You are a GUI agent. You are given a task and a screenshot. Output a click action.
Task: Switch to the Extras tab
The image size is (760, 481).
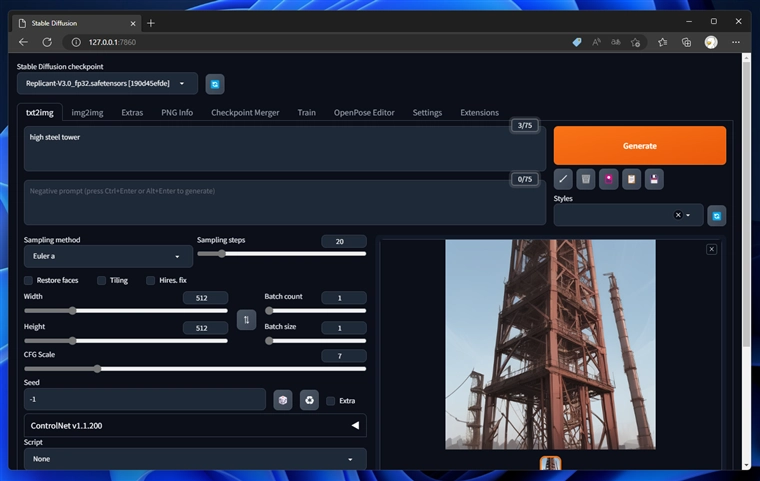132,112
